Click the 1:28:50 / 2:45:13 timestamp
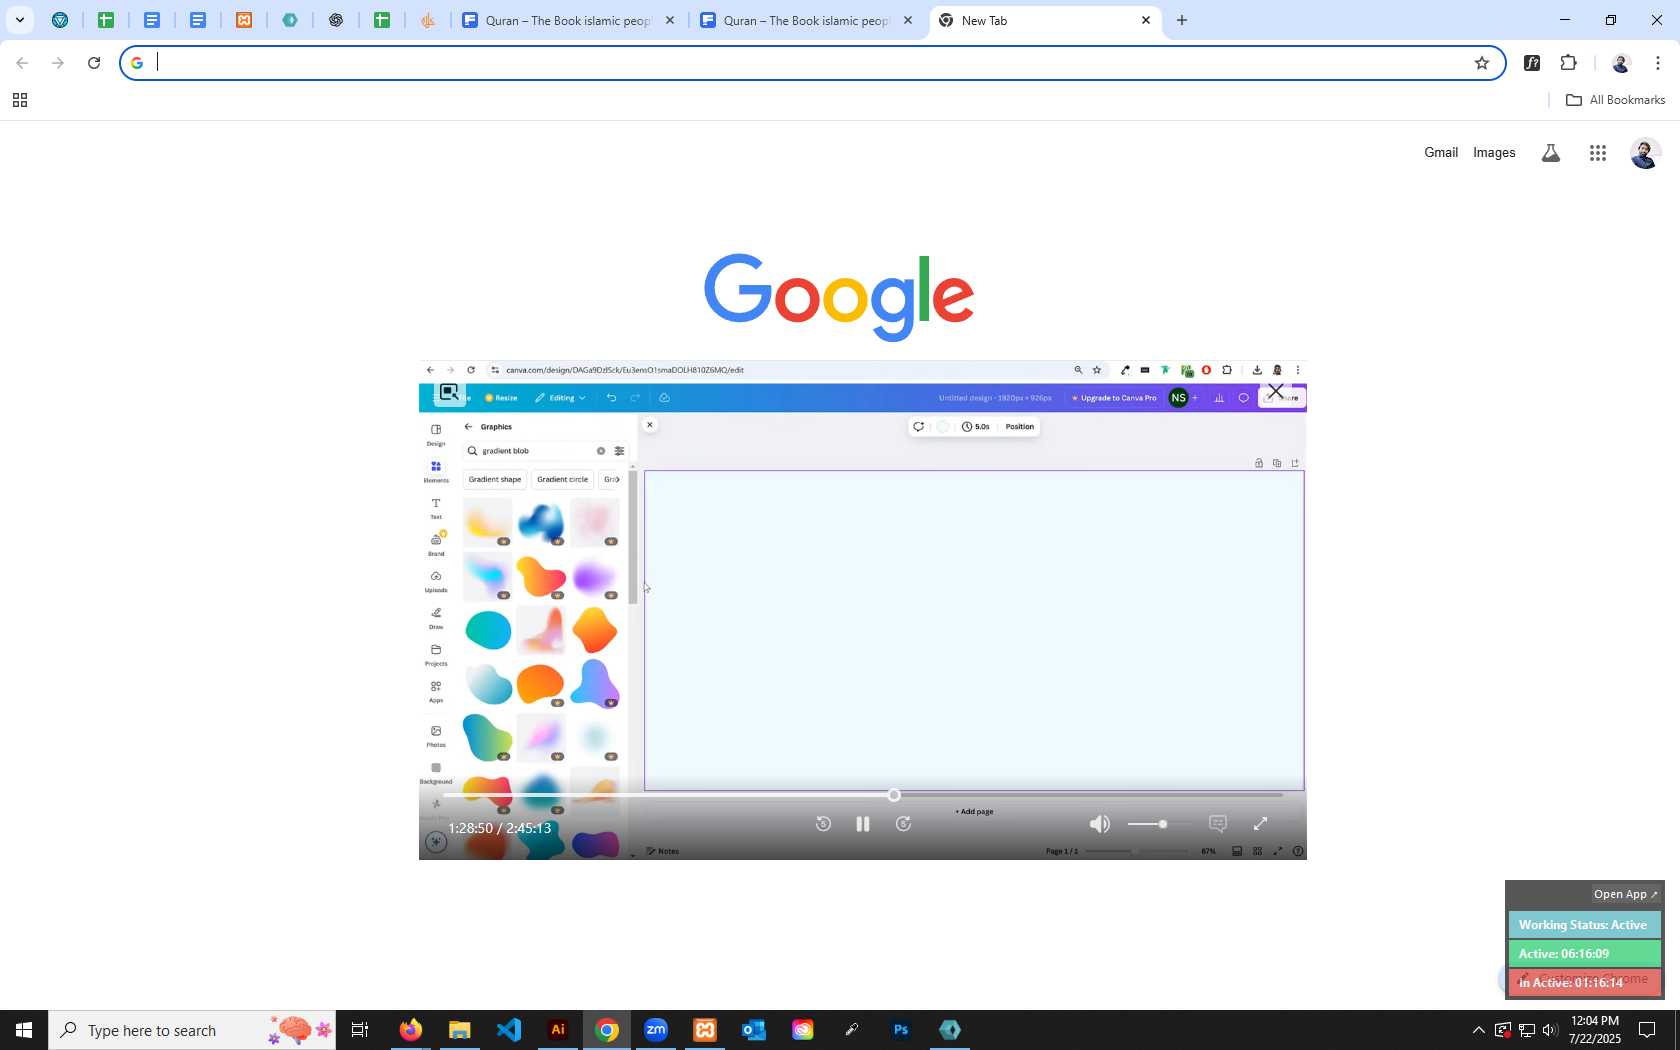 point(500,828)
